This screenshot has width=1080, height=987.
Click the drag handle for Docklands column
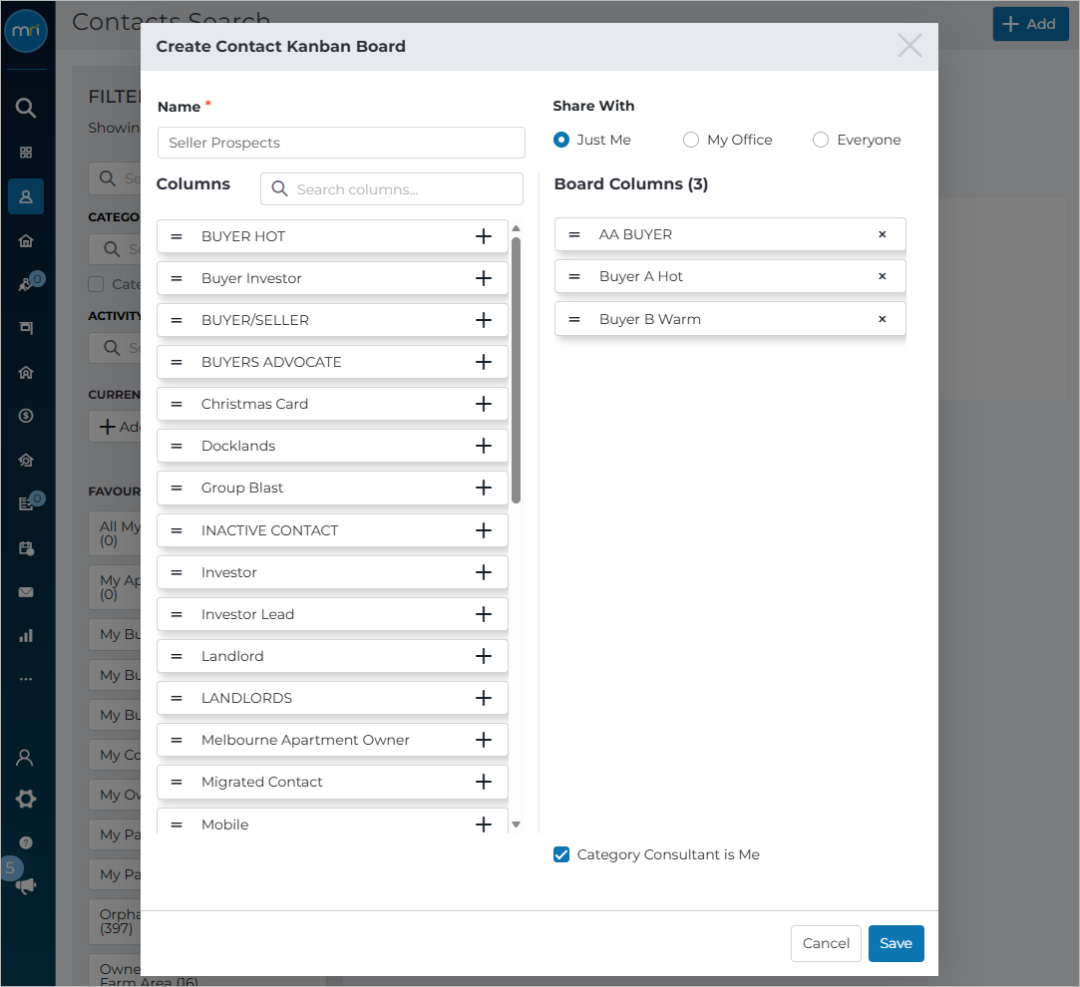[176, 446]
